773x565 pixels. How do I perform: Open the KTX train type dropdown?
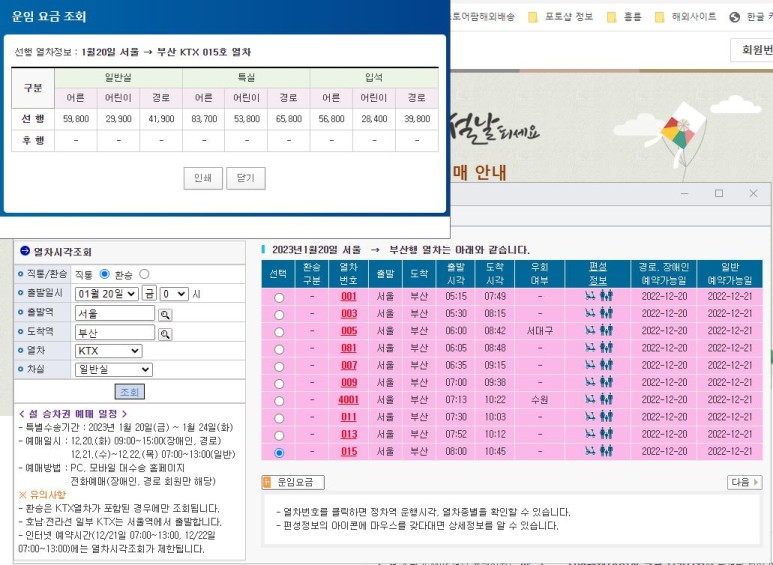108,351
